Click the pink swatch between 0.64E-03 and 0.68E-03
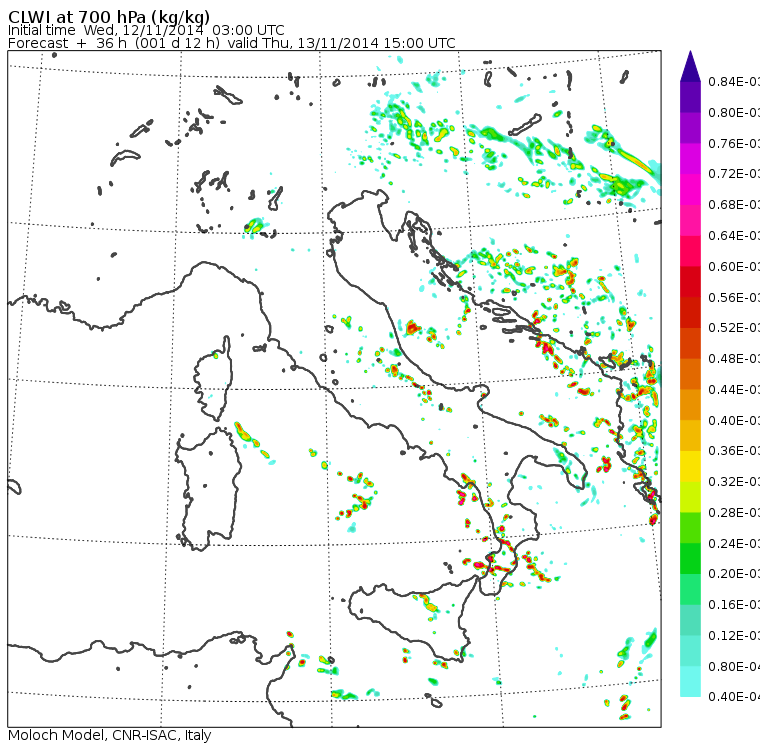Image resolution: width=760 pixels, height=749 pixels. [690, 220]
